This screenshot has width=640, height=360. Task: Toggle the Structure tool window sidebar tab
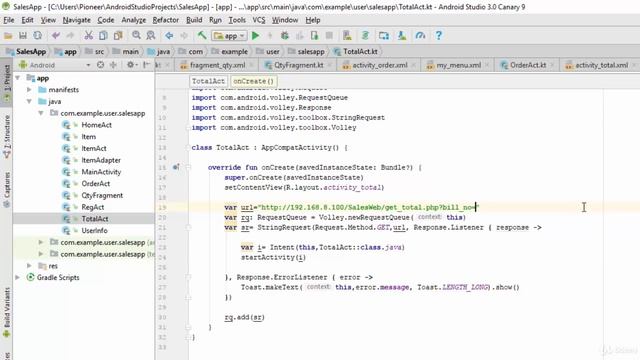[7, 137]
